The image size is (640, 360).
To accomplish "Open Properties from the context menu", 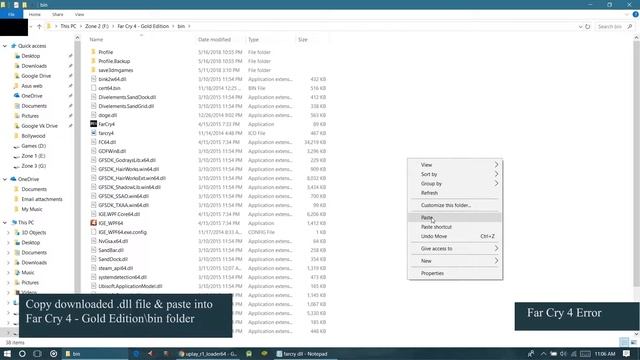I will point(455,273).
